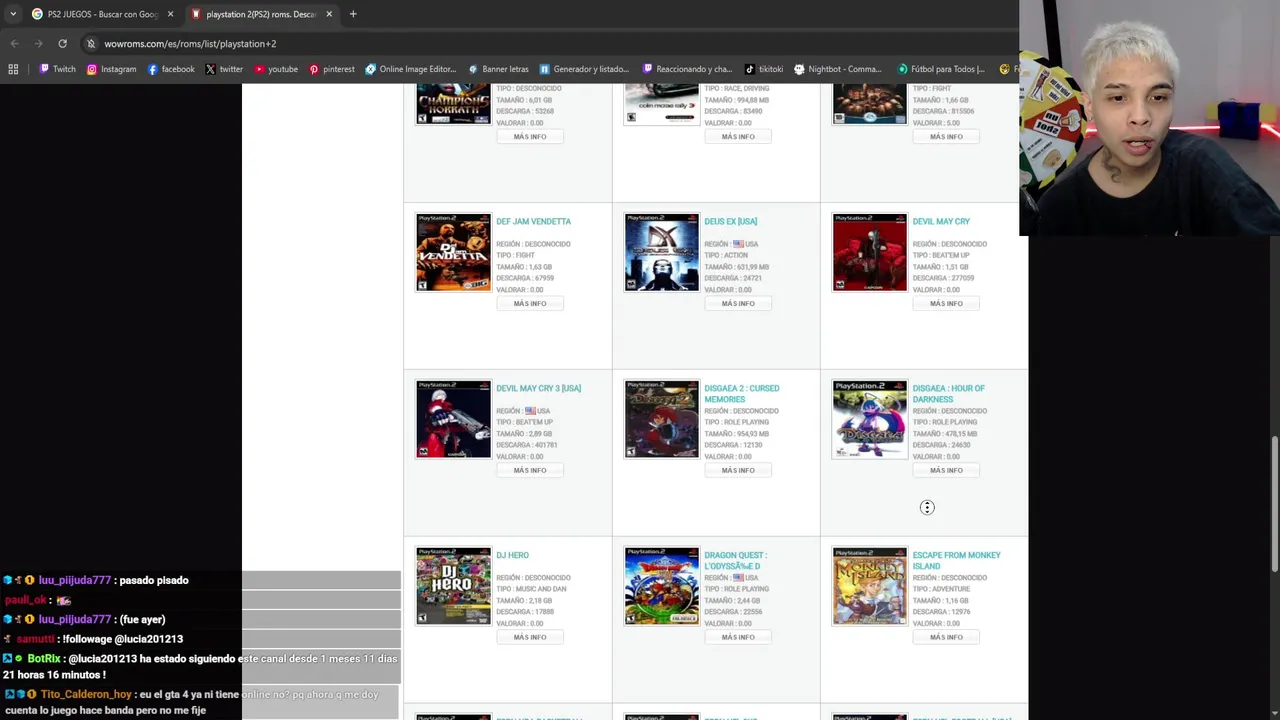
Task: Click Más Info for Deus Ex
Action: coord(738,303)
